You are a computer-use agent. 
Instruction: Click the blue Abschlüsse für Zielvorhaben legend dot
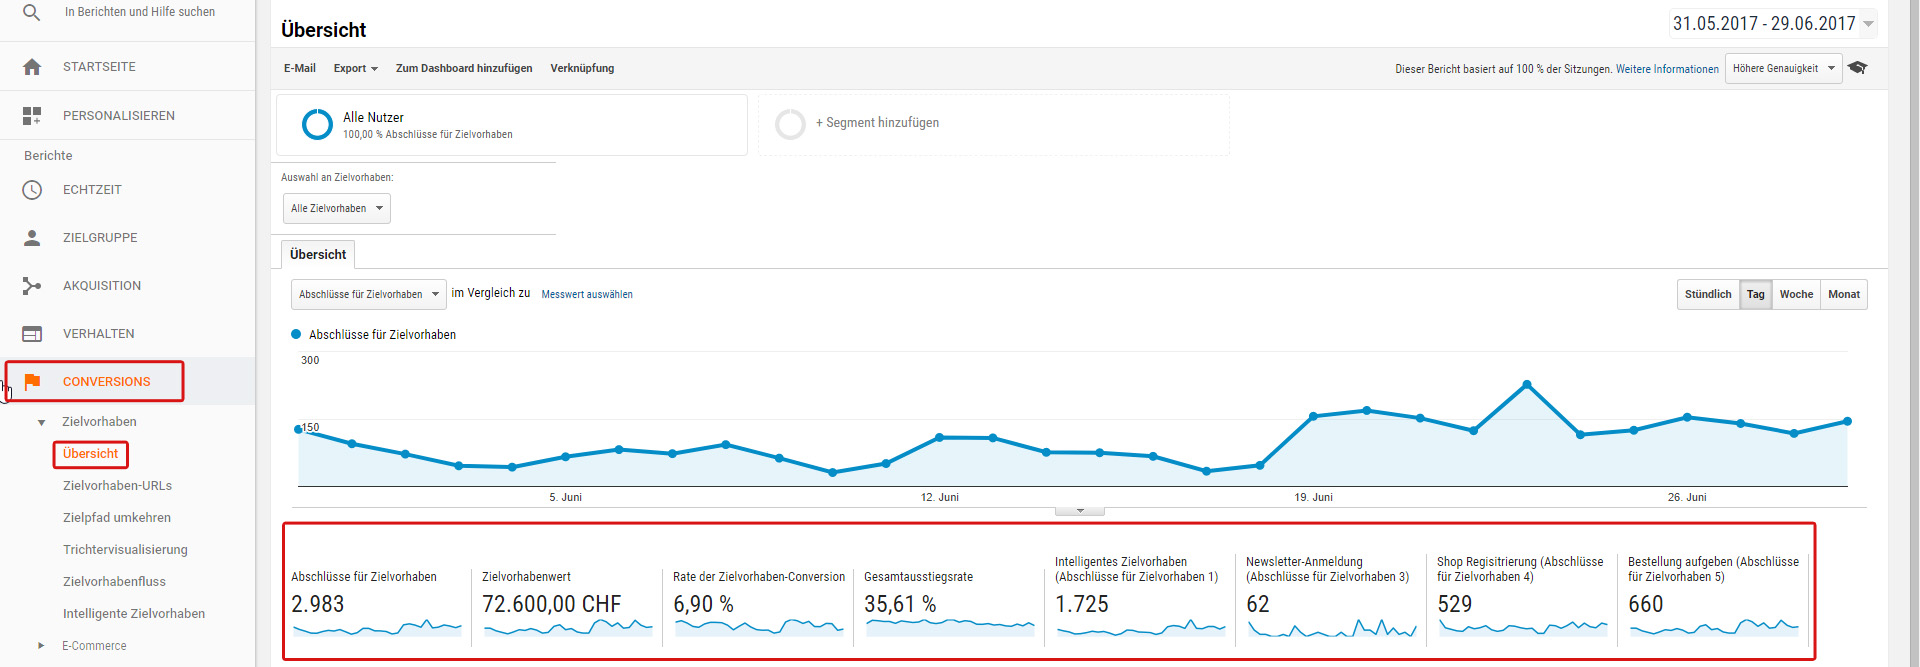pos(296,334)
